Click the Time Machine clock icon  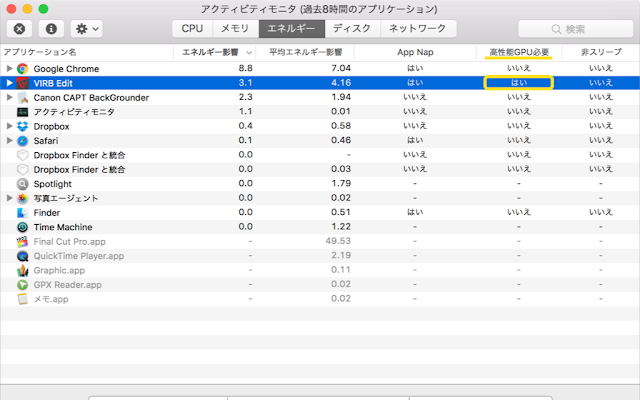coord(22,227)
